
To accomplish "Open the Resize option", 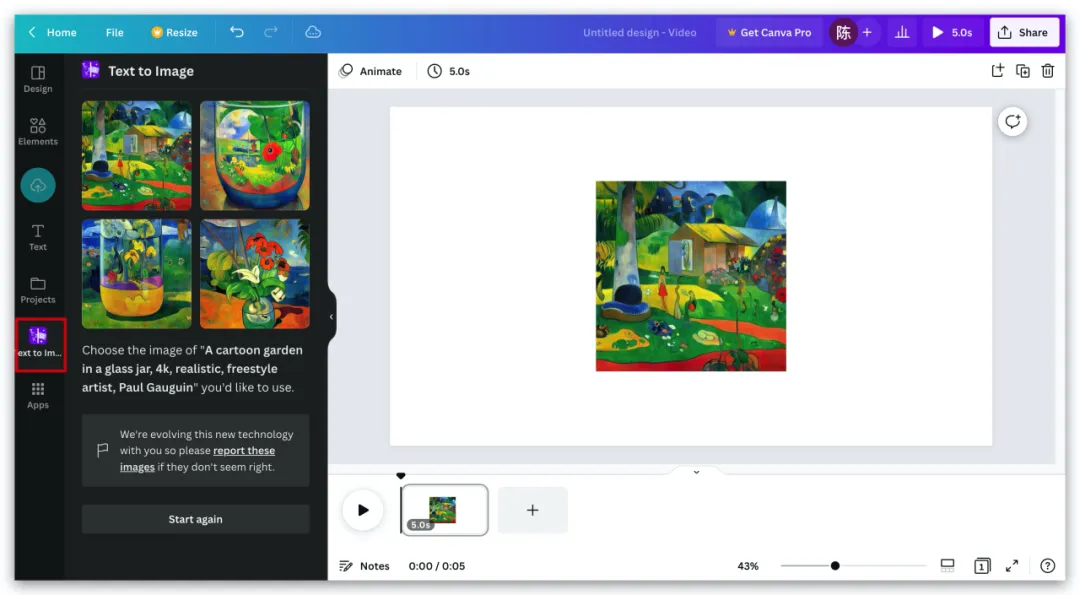I will tap(174, 32).
